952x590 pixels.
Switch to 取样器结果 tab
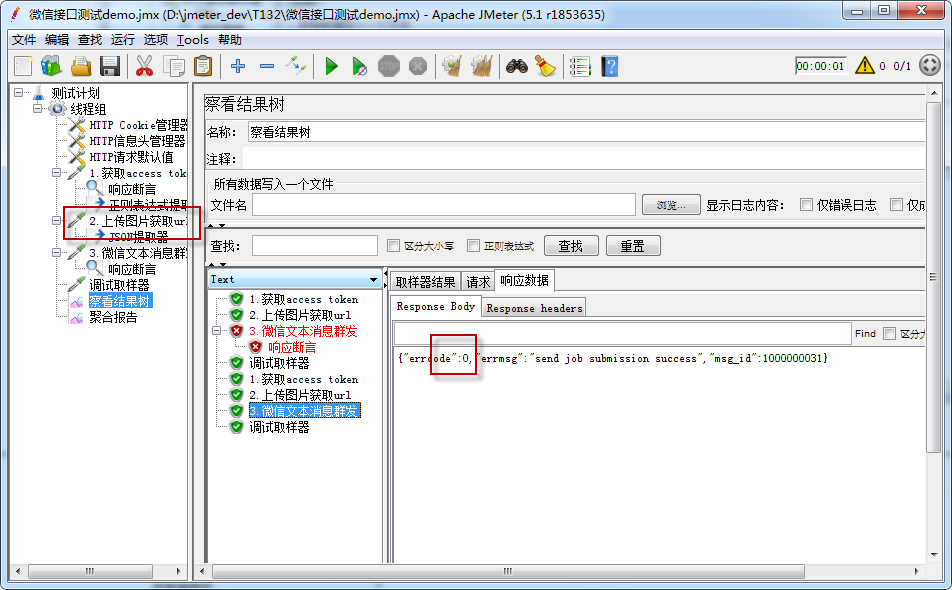pyautogui.click(x=426, y=282)
